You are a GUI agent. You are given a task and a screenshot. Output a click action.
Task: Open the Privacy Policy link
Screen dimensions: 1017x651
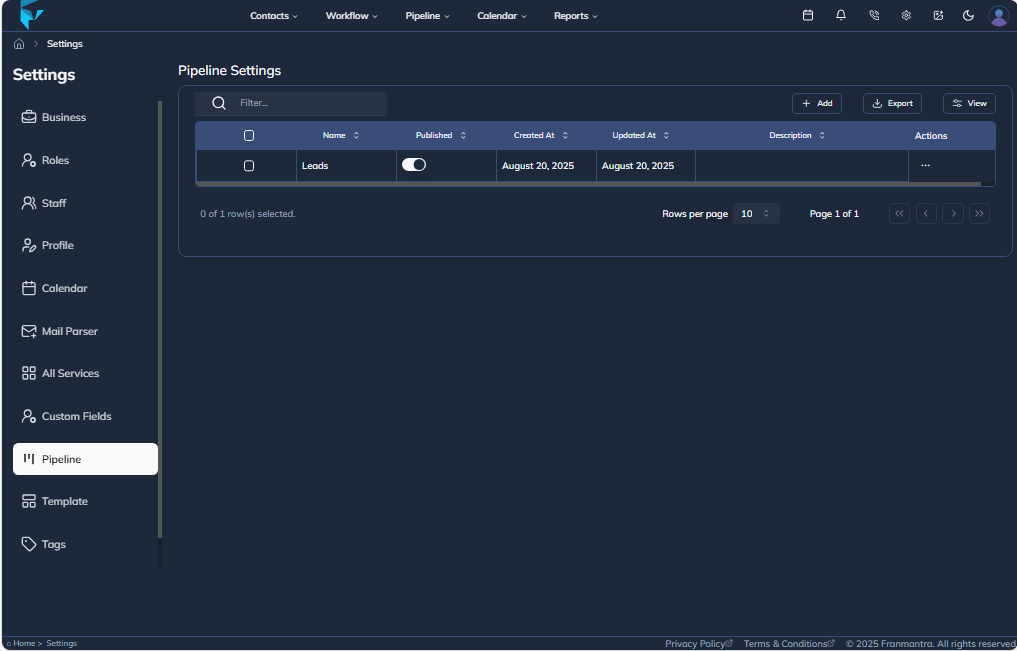tap(698, 643)
